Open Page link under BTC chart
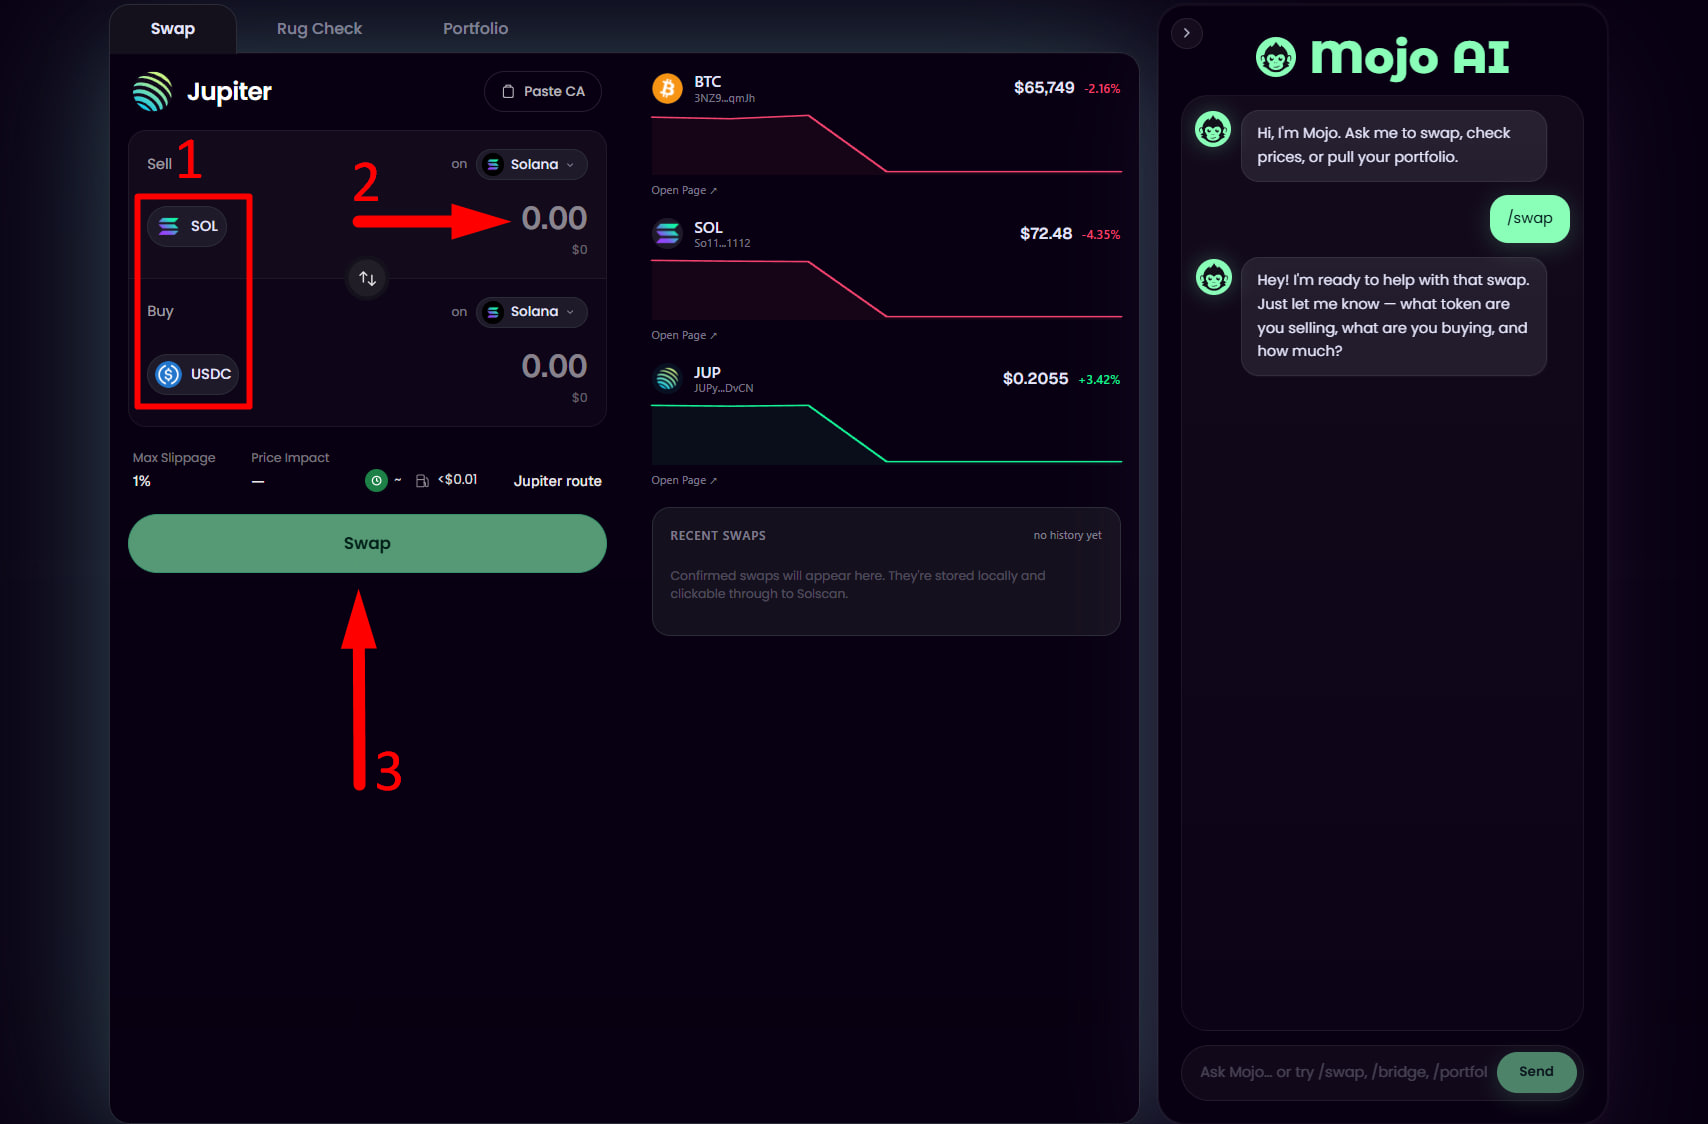The width and height of the screenshot is (1708, 1124). [x=684, y=190]
